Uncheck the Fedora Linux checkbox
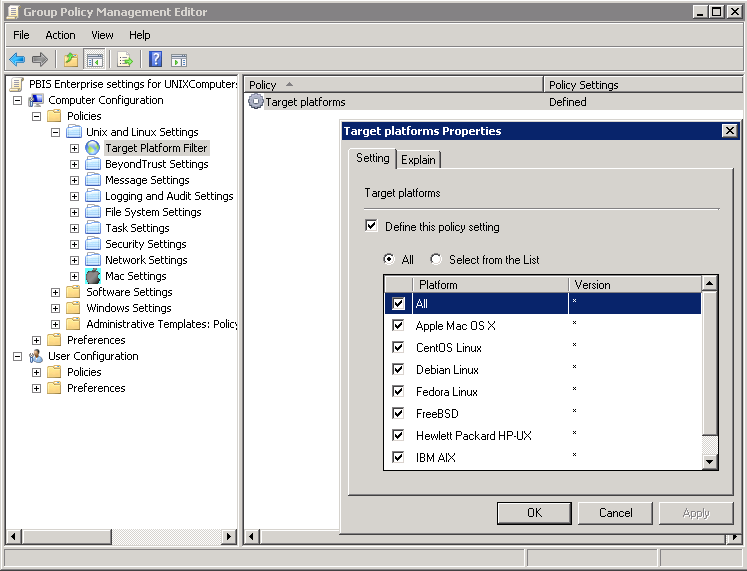747x571 pixels. point(398,391)
